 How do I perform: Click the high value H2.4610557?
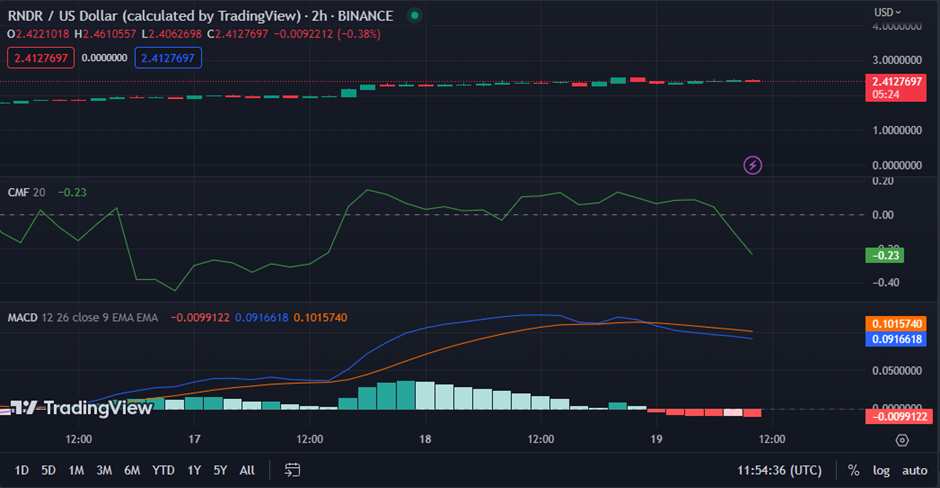click(106, 34)
